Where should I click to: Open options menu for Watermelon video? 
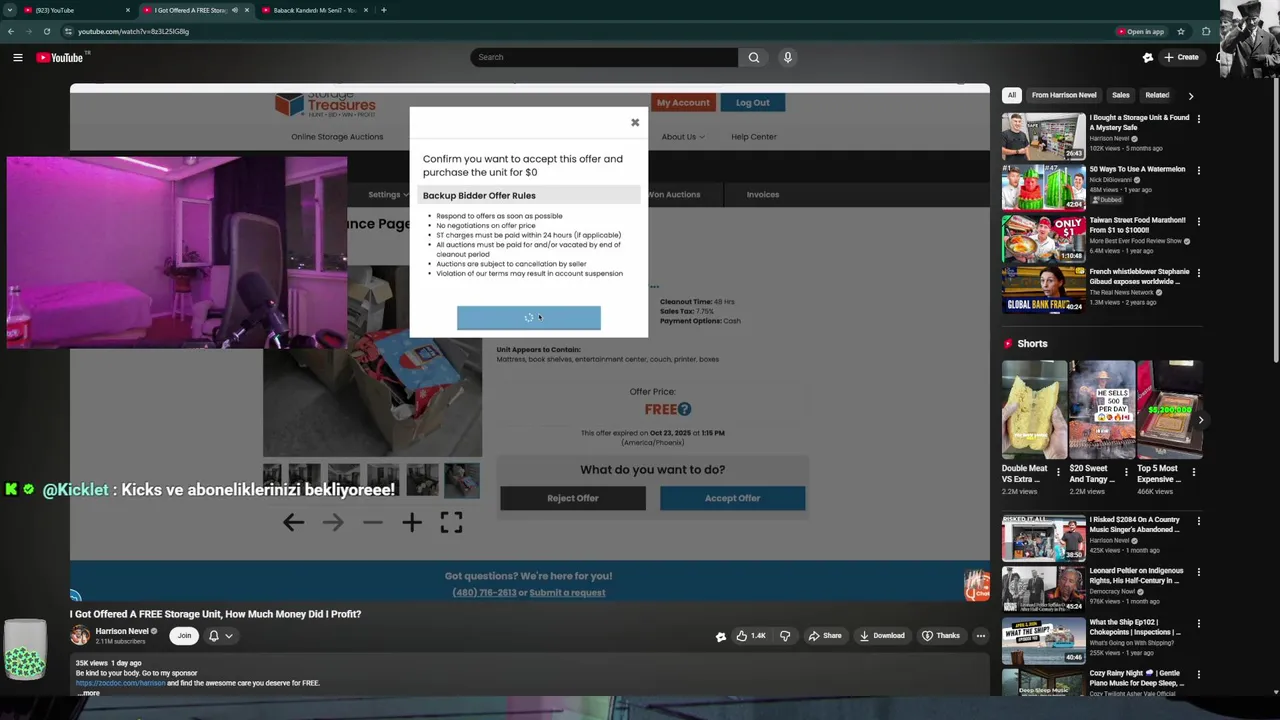[1199, 170]
